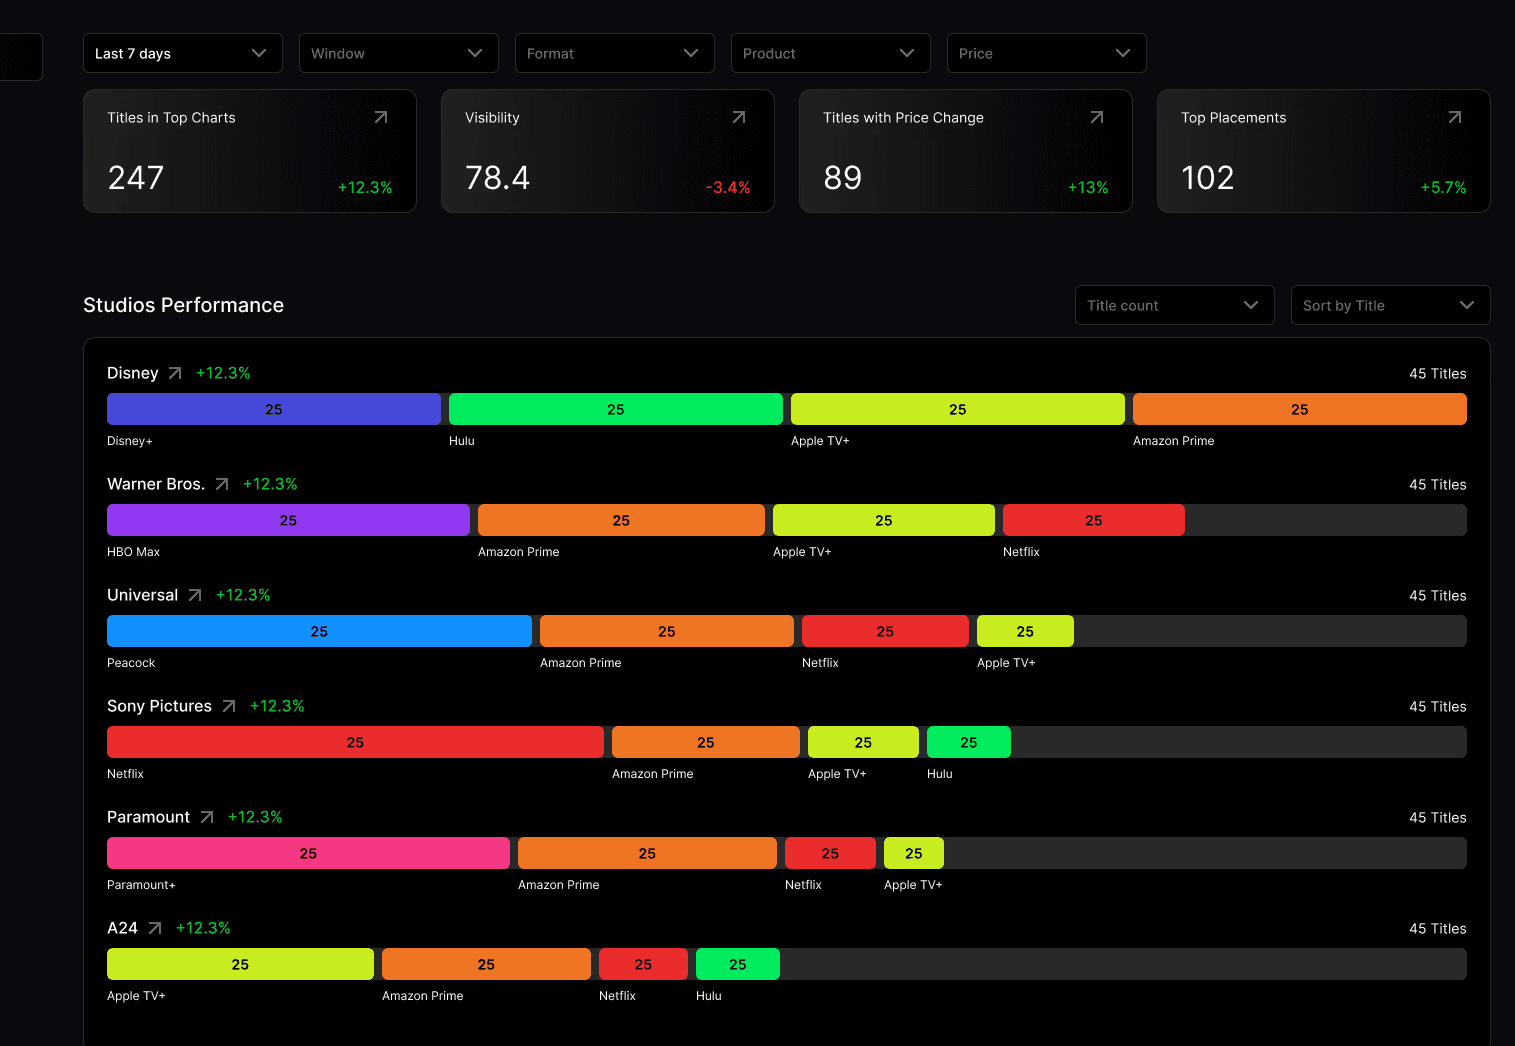Open Titles in Top Charts arrow icon
The image size is (1515, 1046).
point(381,117)
